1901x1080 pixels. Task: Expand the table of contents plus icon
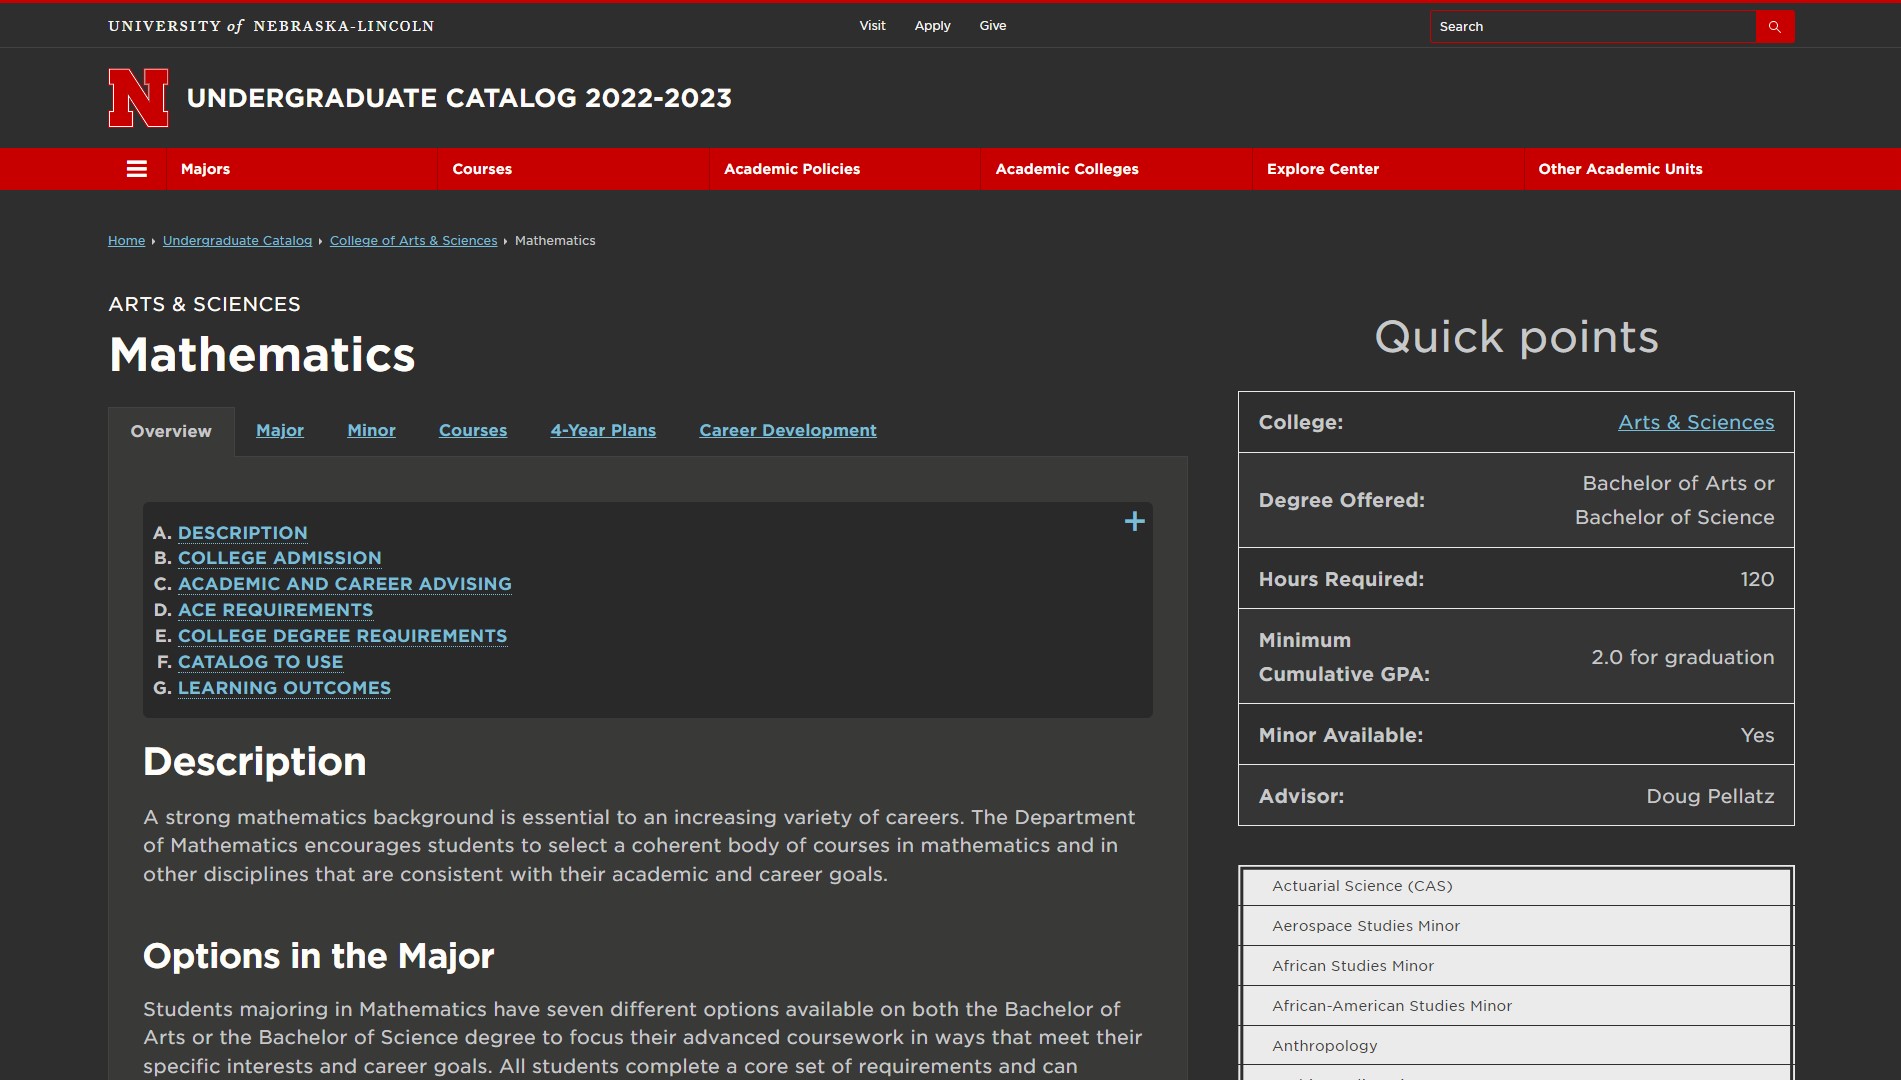pyautogui.click(x=1134, y=521)
